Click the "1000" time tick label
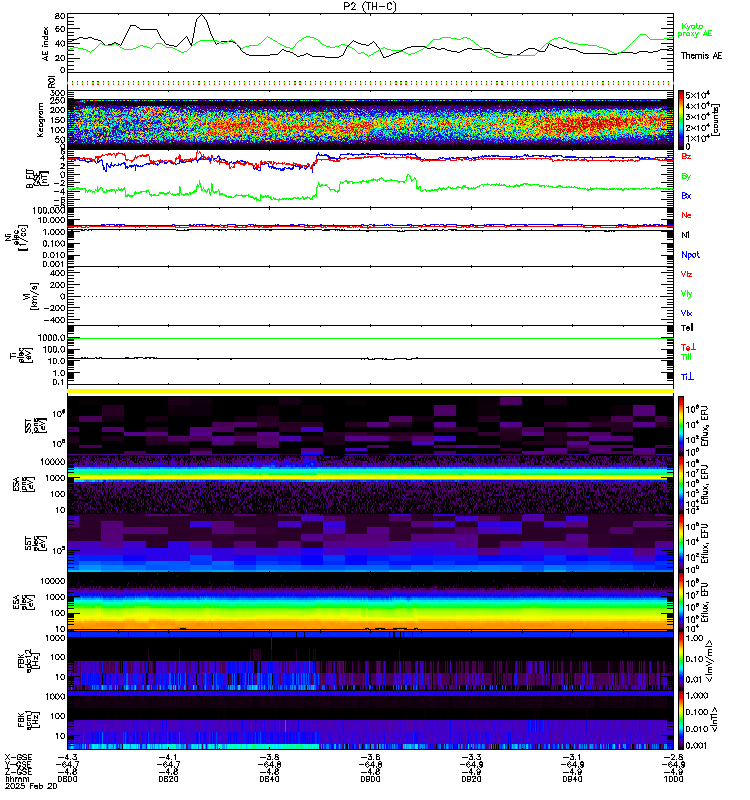The image size is (750, 800). [673, 779]
